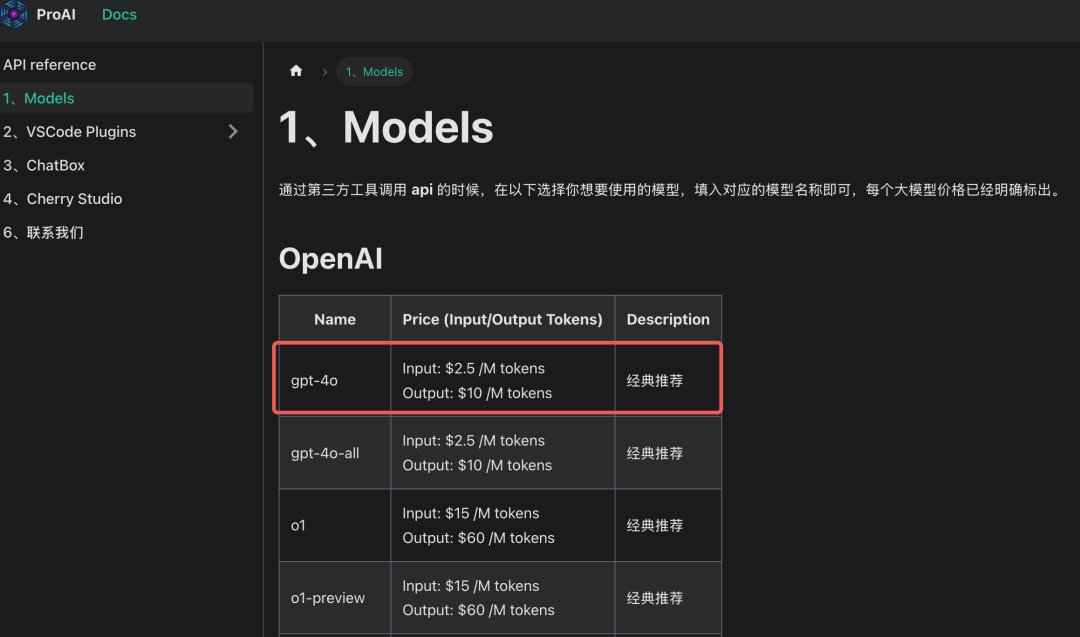Screen dimensions: 1080x637
Task: Open the ProAI brand name link
Action: [x=56, y=14]
